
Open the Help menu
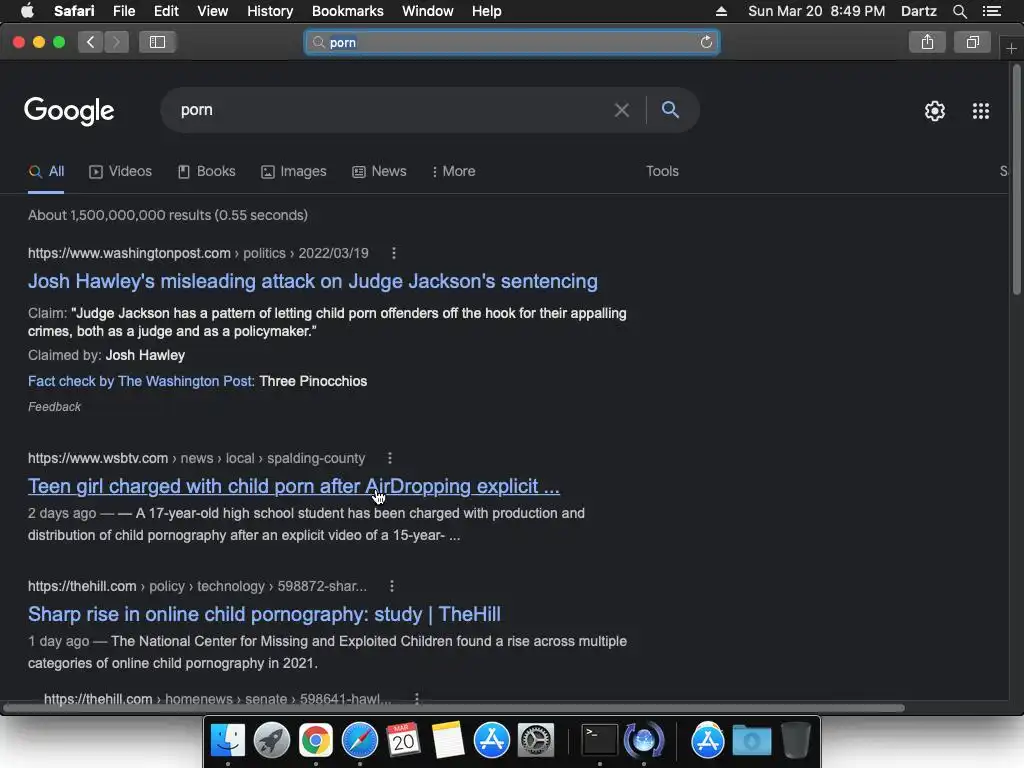pos(487,11)
